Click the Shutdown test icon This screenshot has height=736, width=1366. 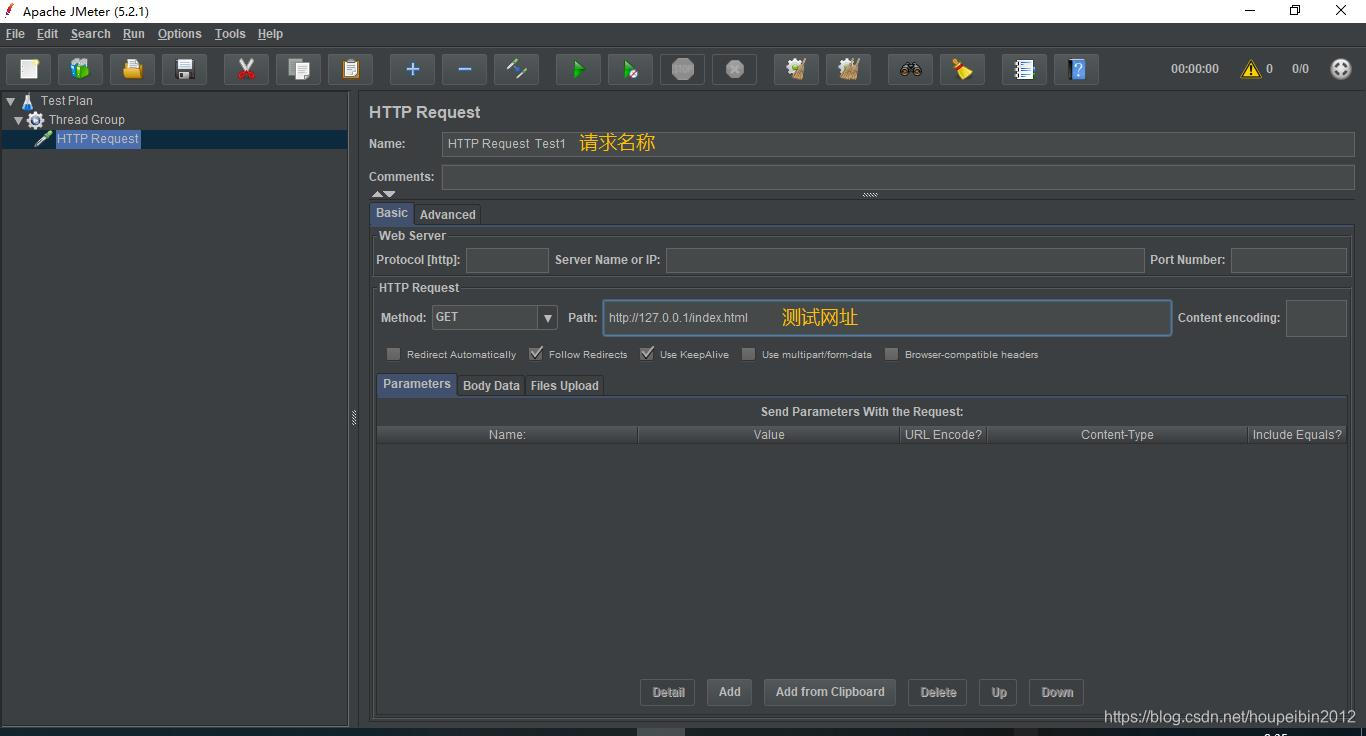point(734,69)
